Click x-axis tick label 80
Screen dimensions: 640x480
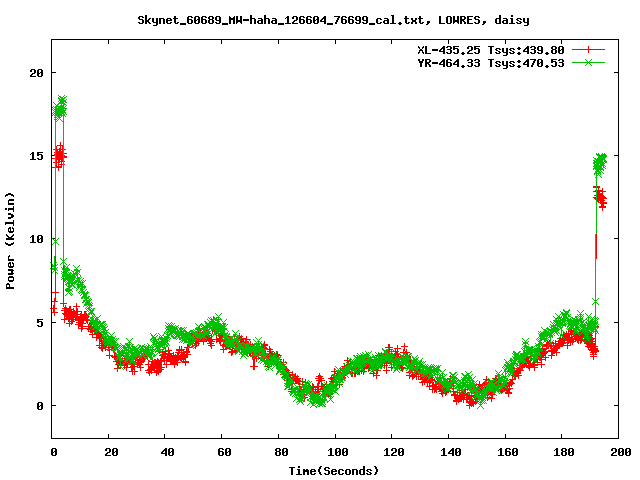click(281, 452)
